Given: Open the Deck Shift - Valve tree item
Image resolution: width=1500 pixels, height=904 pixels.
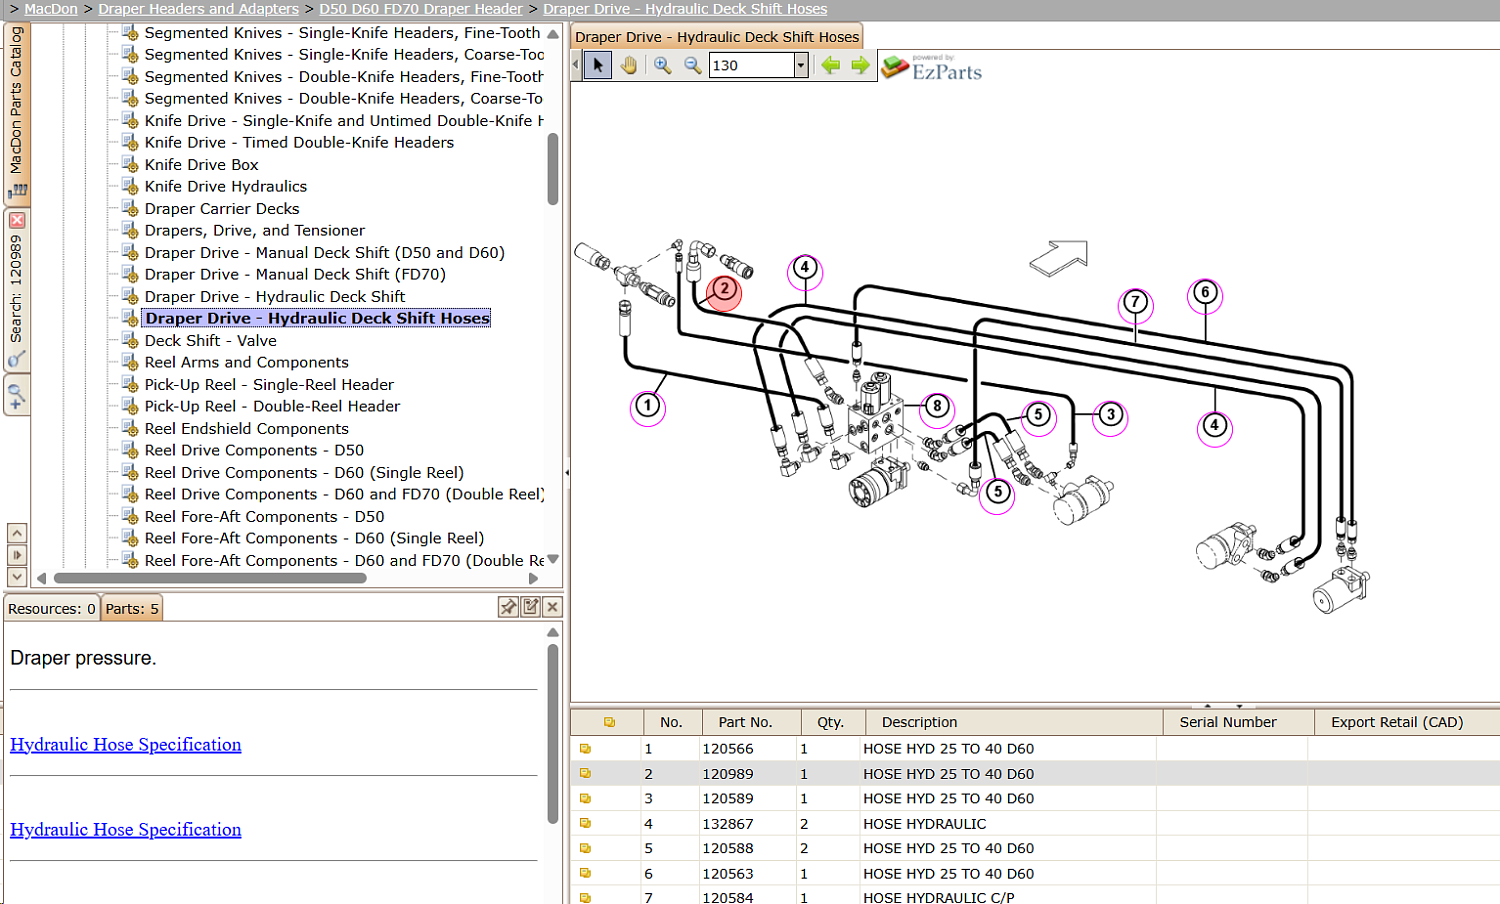Looking at the screenshot, I should [210, 341].
